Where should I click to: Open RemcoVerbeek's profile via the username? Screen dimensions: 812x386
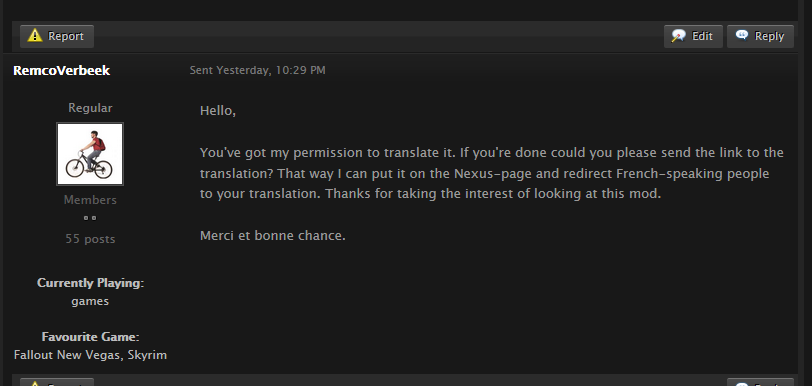pyautogui.click(x=61, y=70)
